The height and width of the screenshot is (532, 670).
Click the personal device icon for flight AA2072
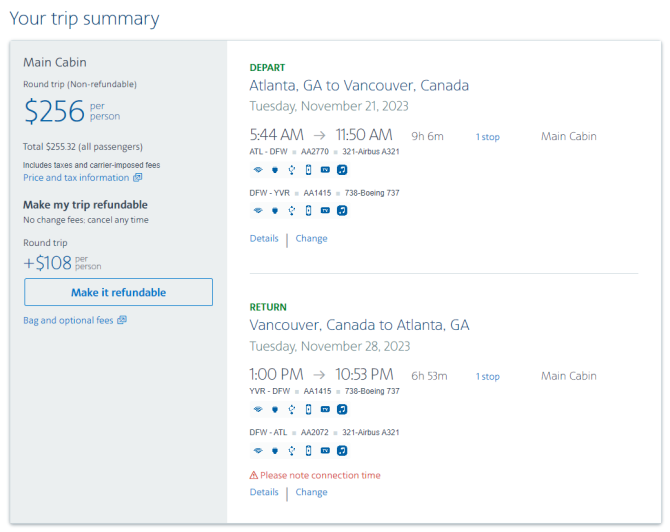(309, 450)
